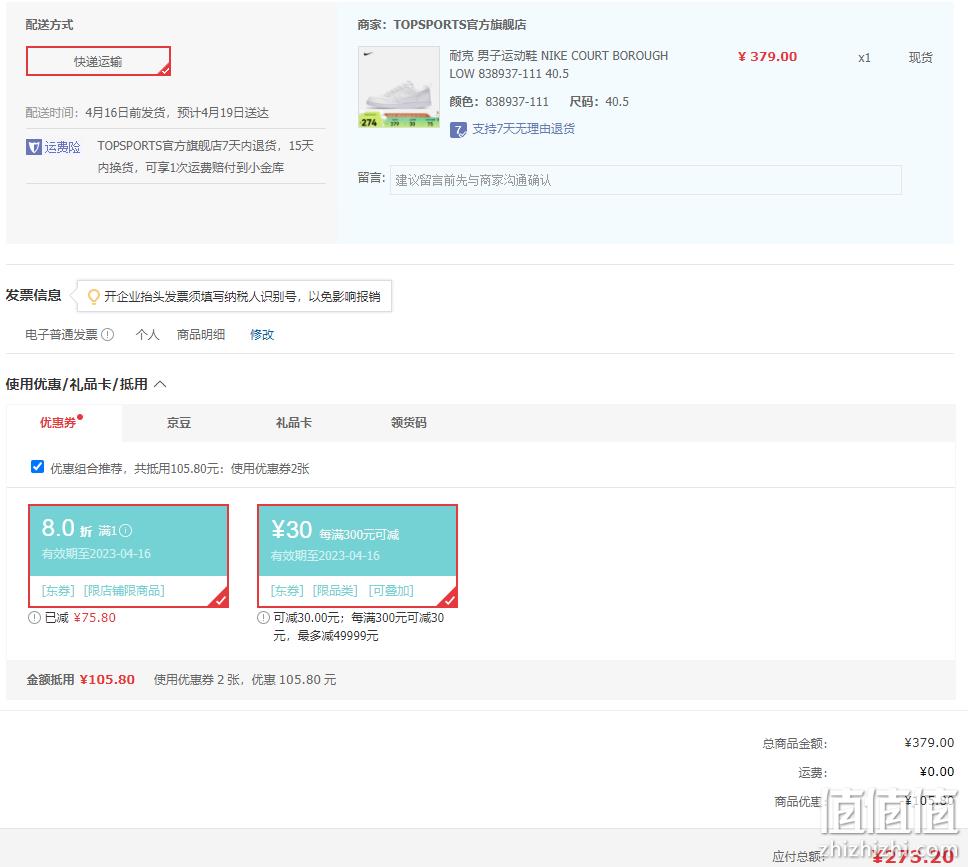Switch to the 礼品卡 tab
Screen dimensions: 968x867
tap(294, 422)
